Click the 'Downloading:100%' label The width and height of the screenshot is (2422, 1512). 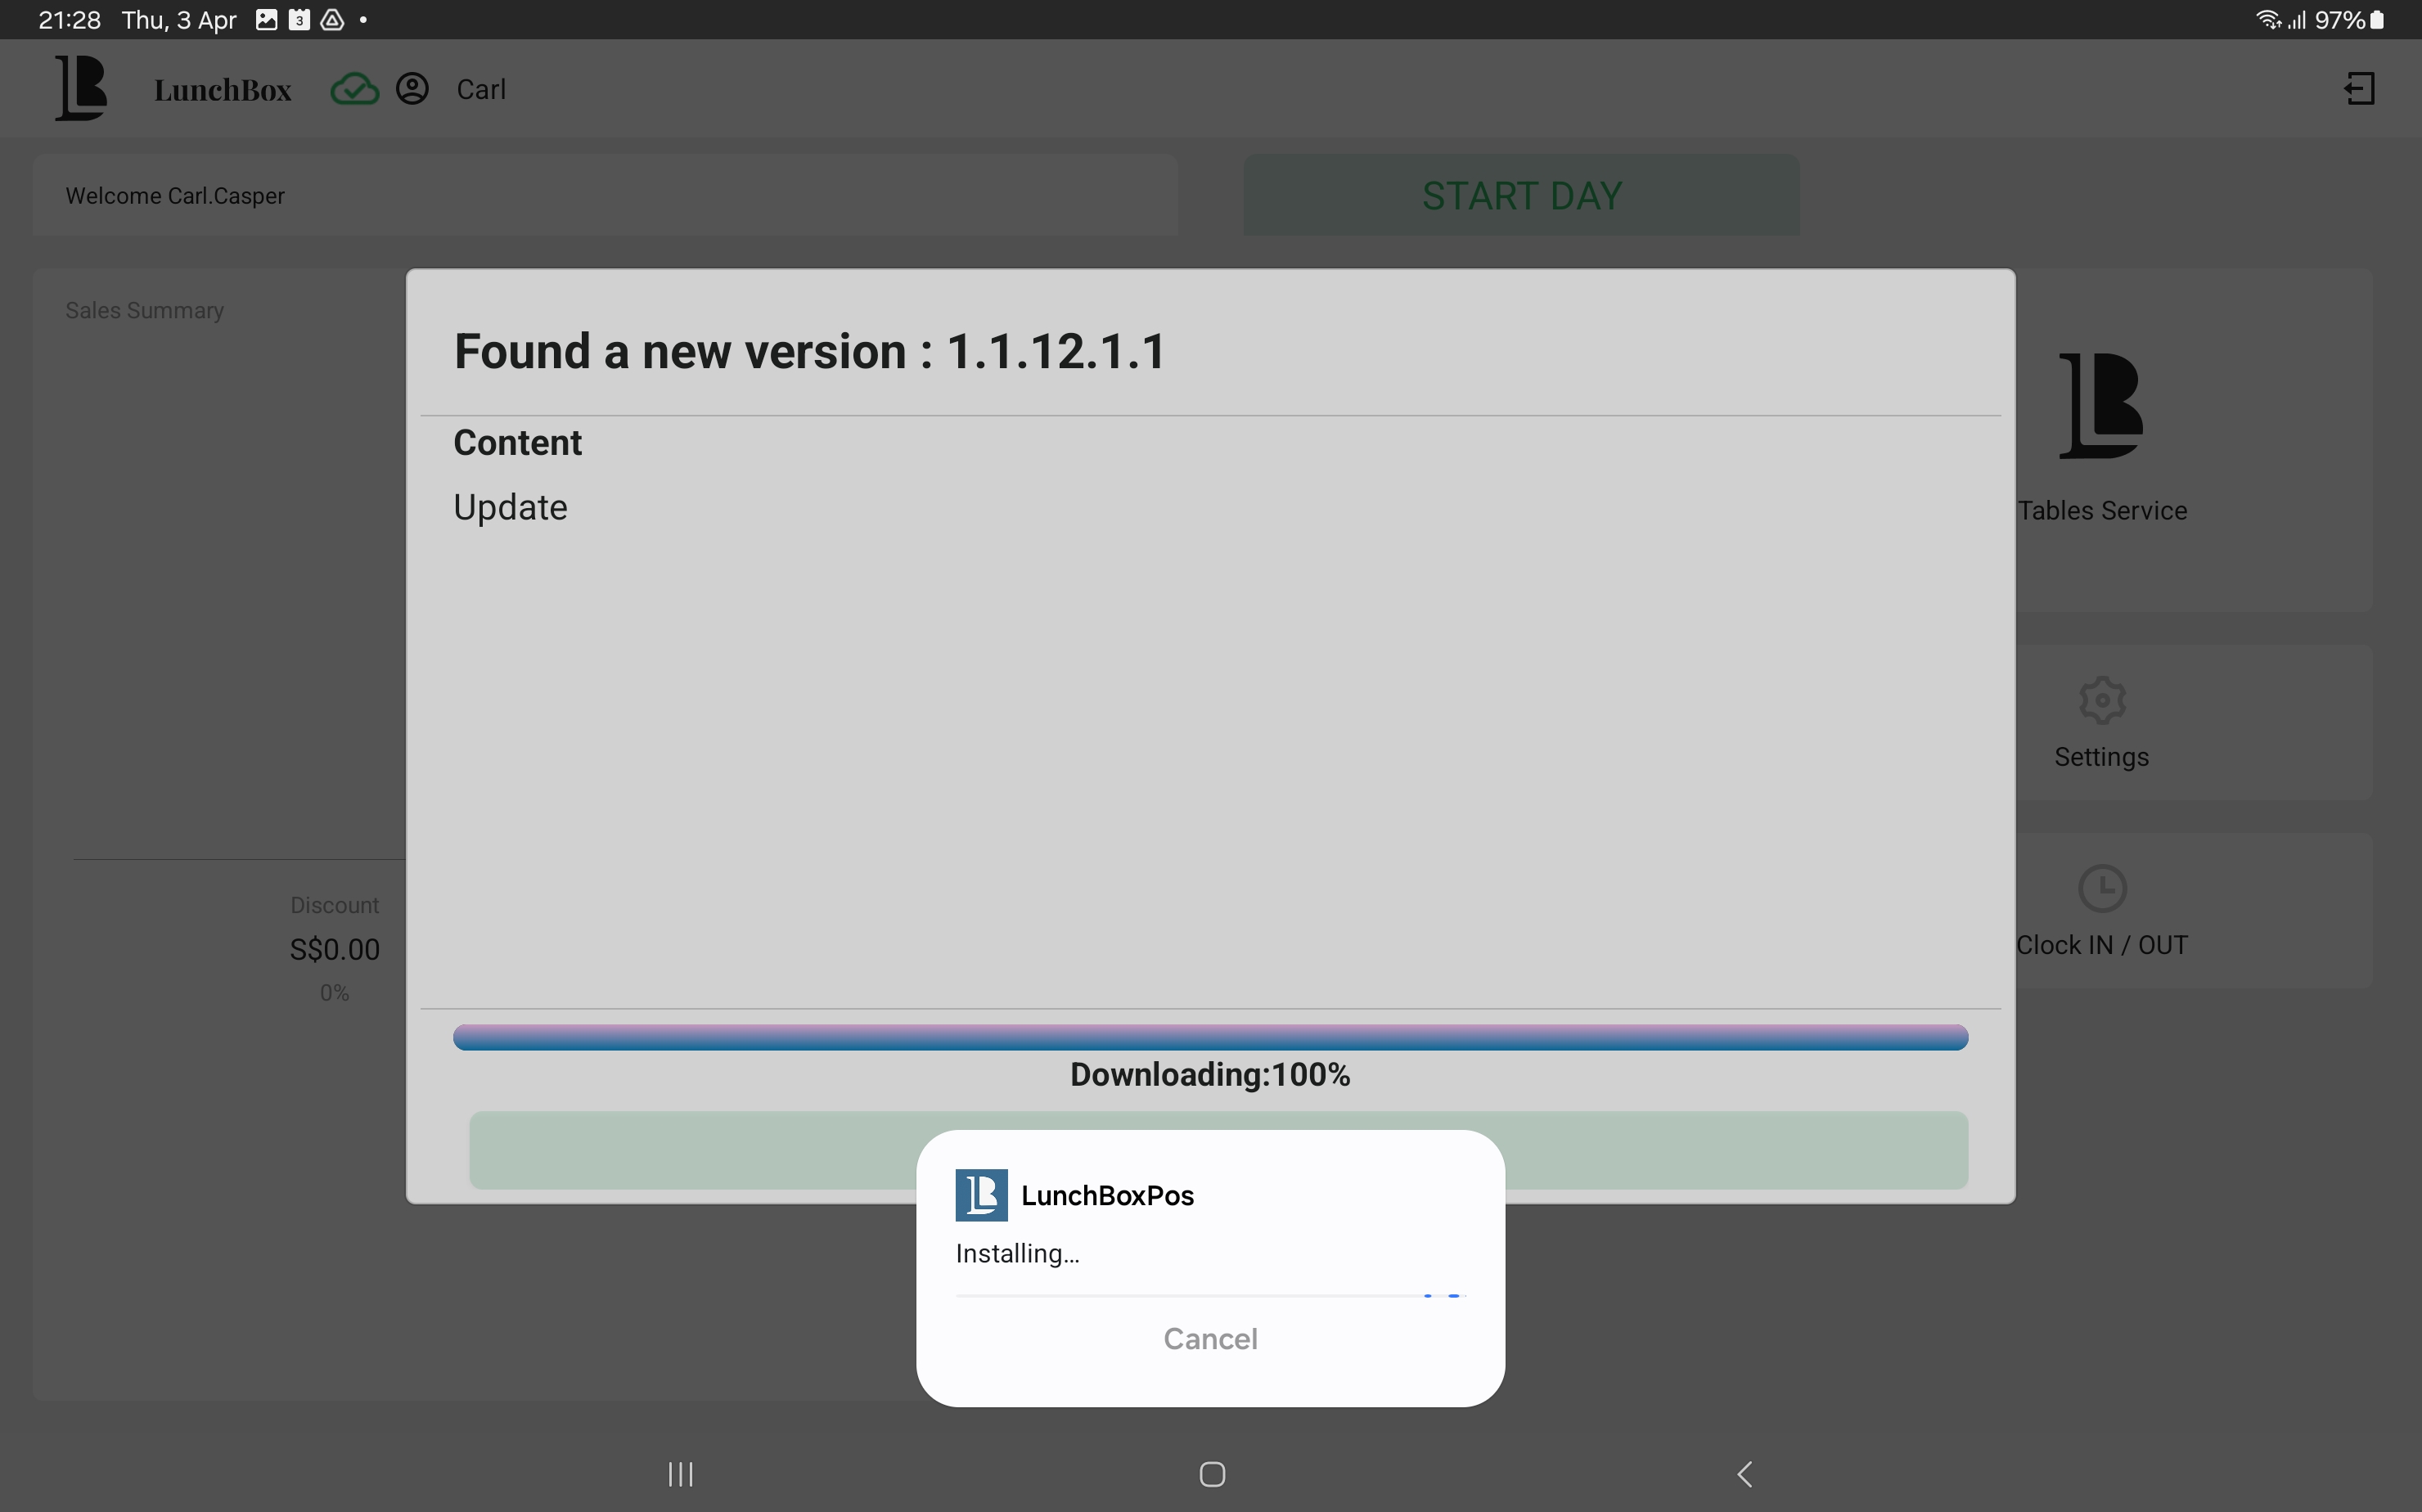(1210, 1074)
